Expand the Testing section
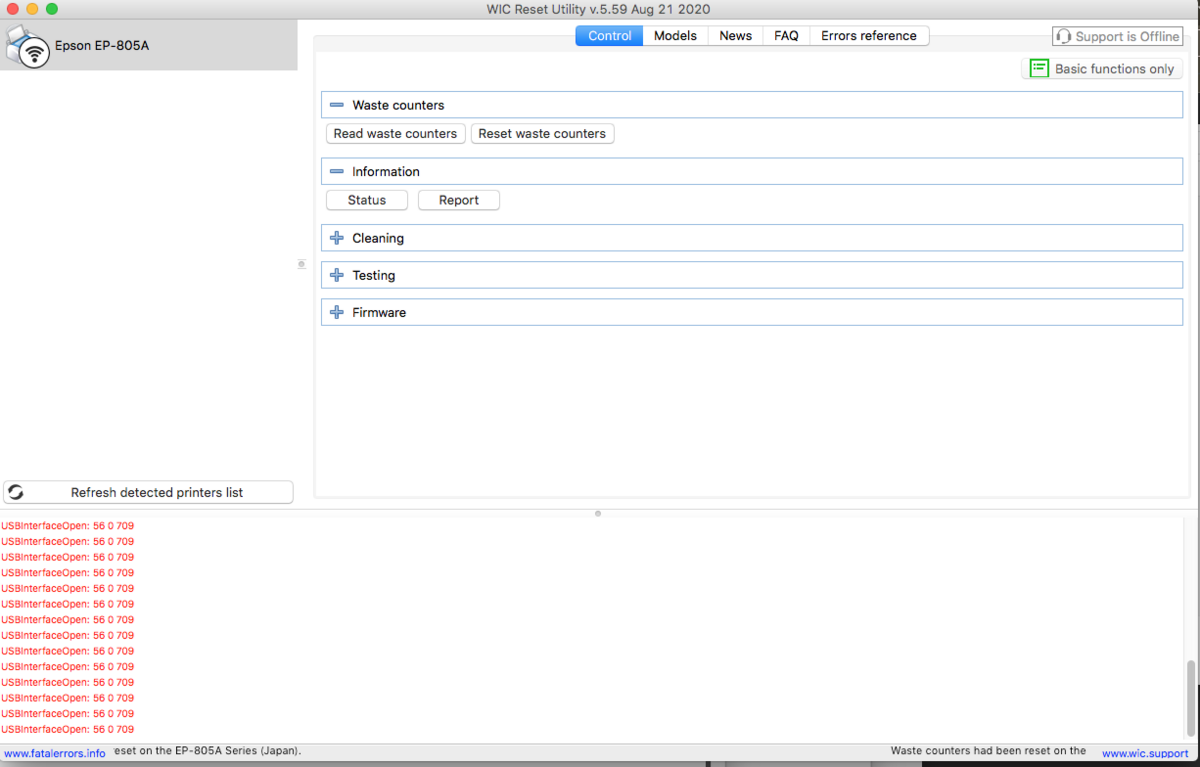Screen dimensions: 1200x767 (337, 276)
